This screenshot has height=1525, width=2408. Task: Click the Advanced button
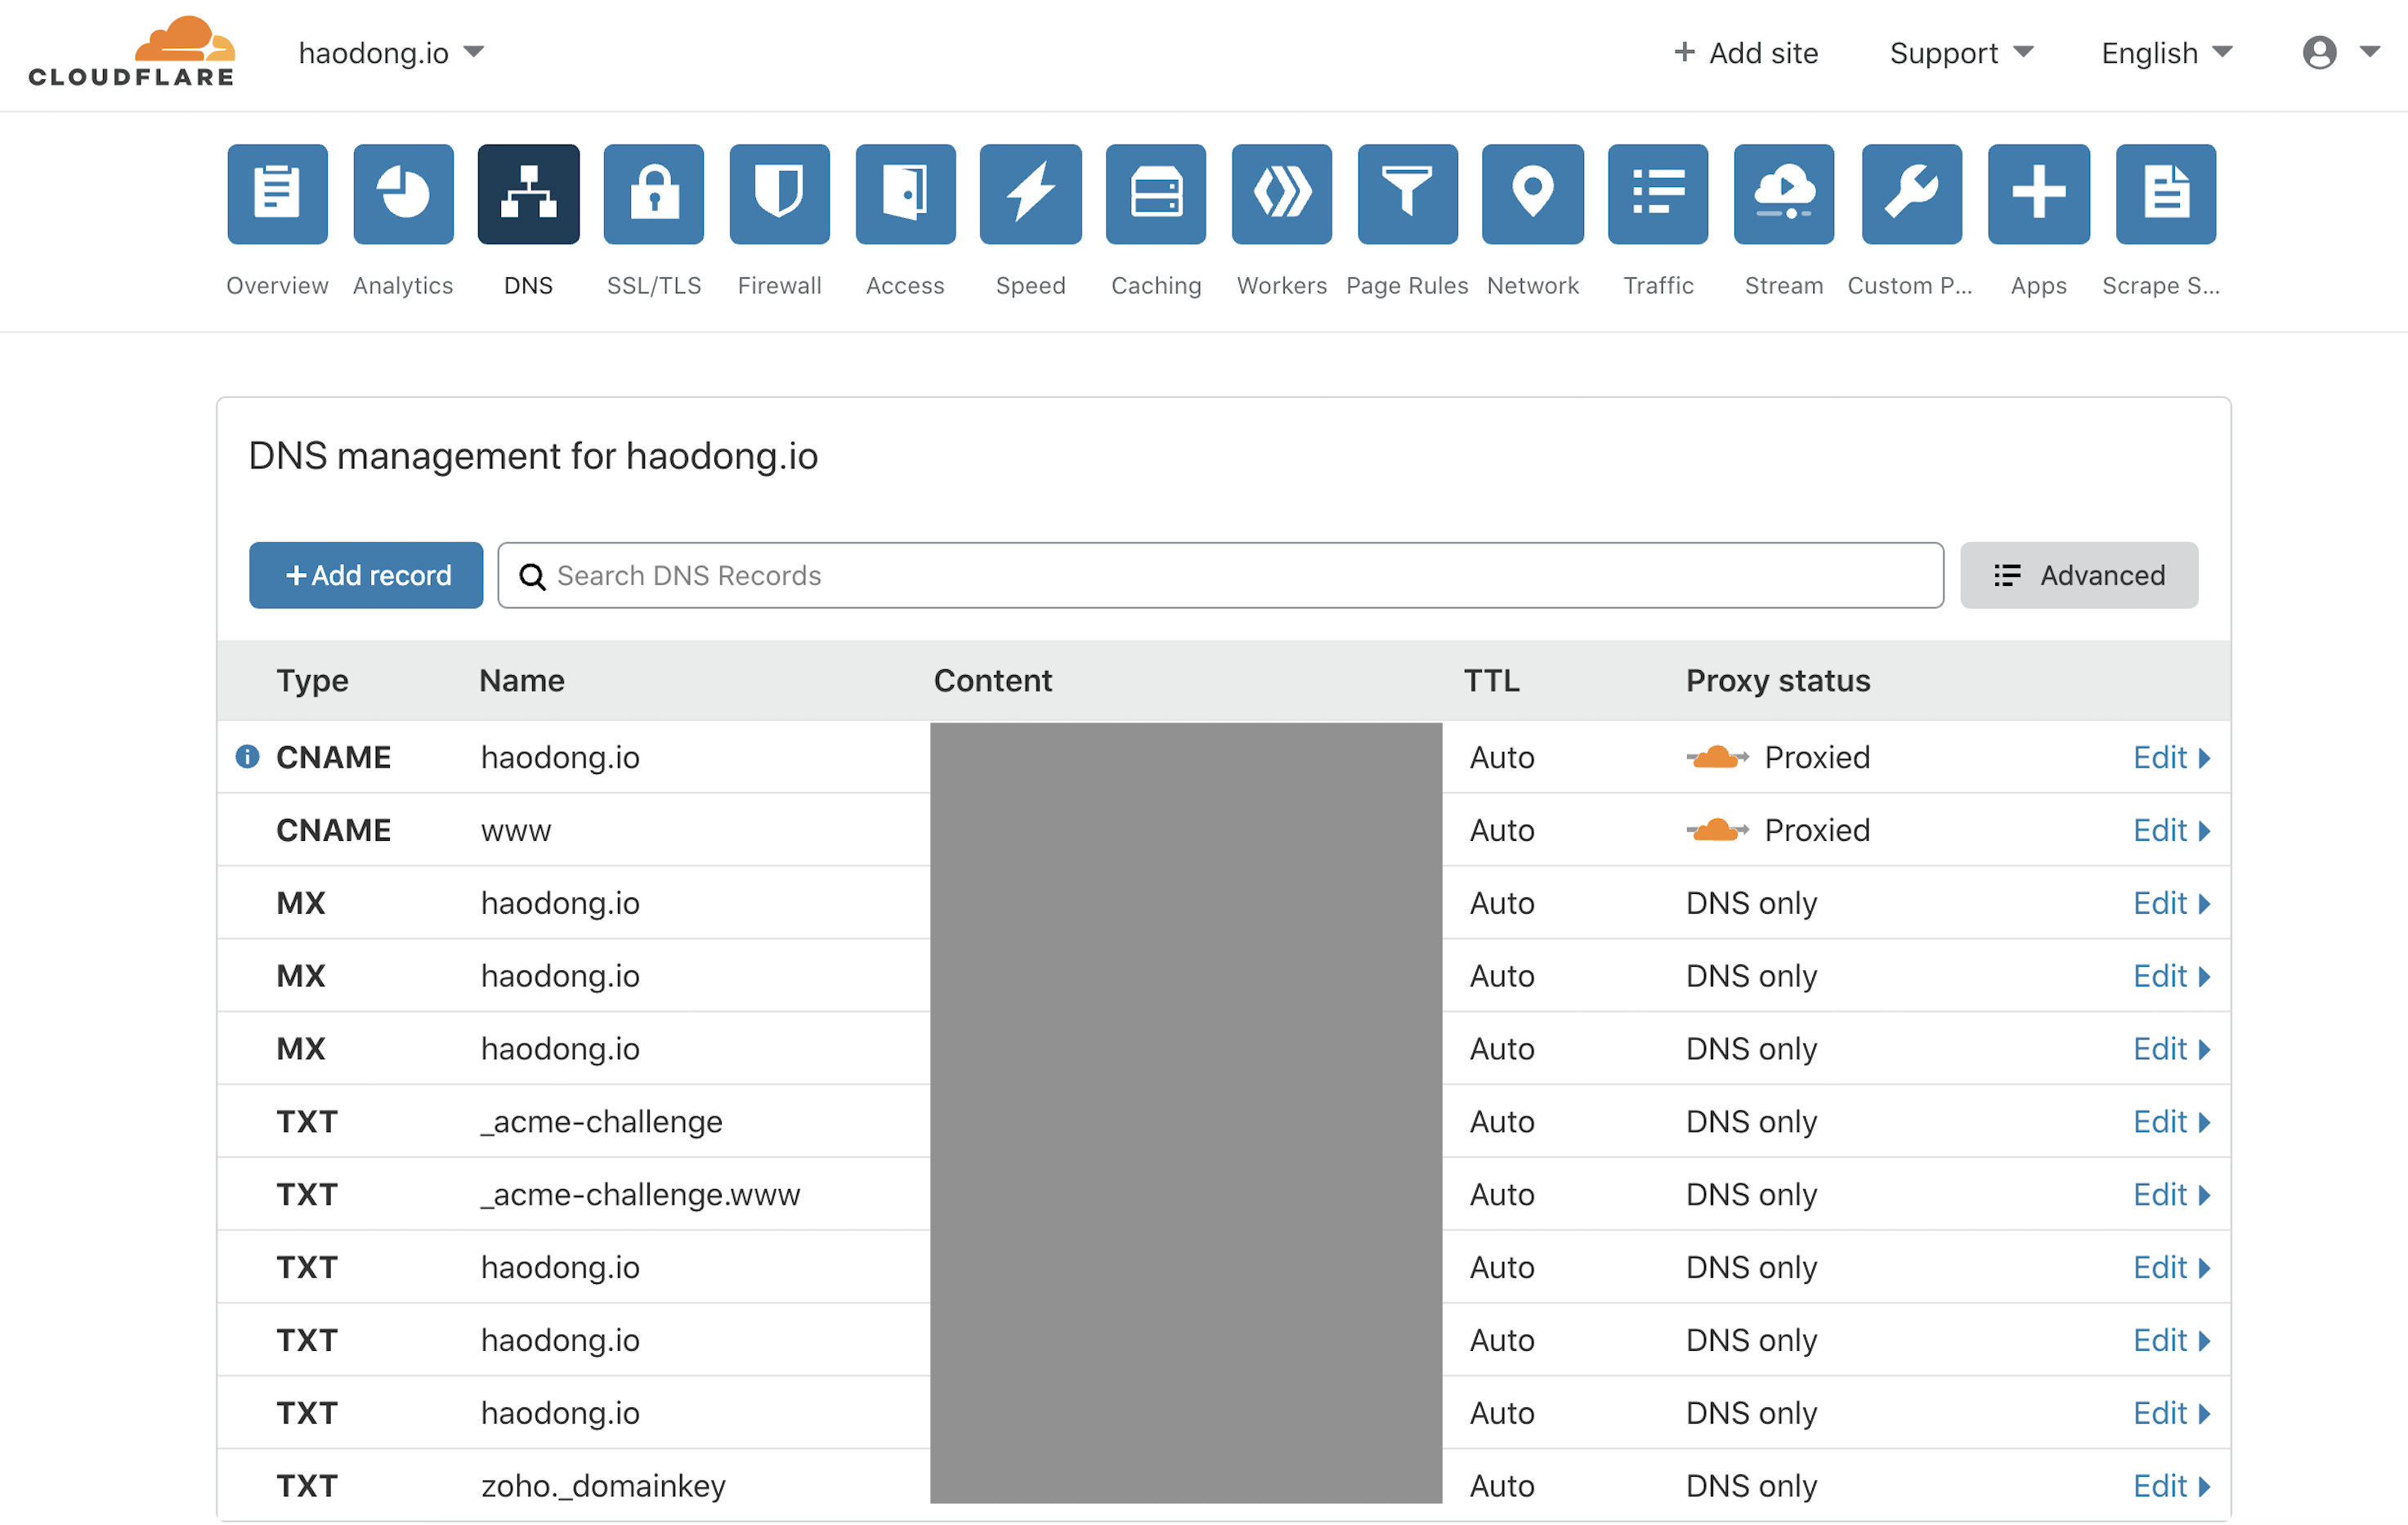pyautogui.click(x=2078, y=575)
